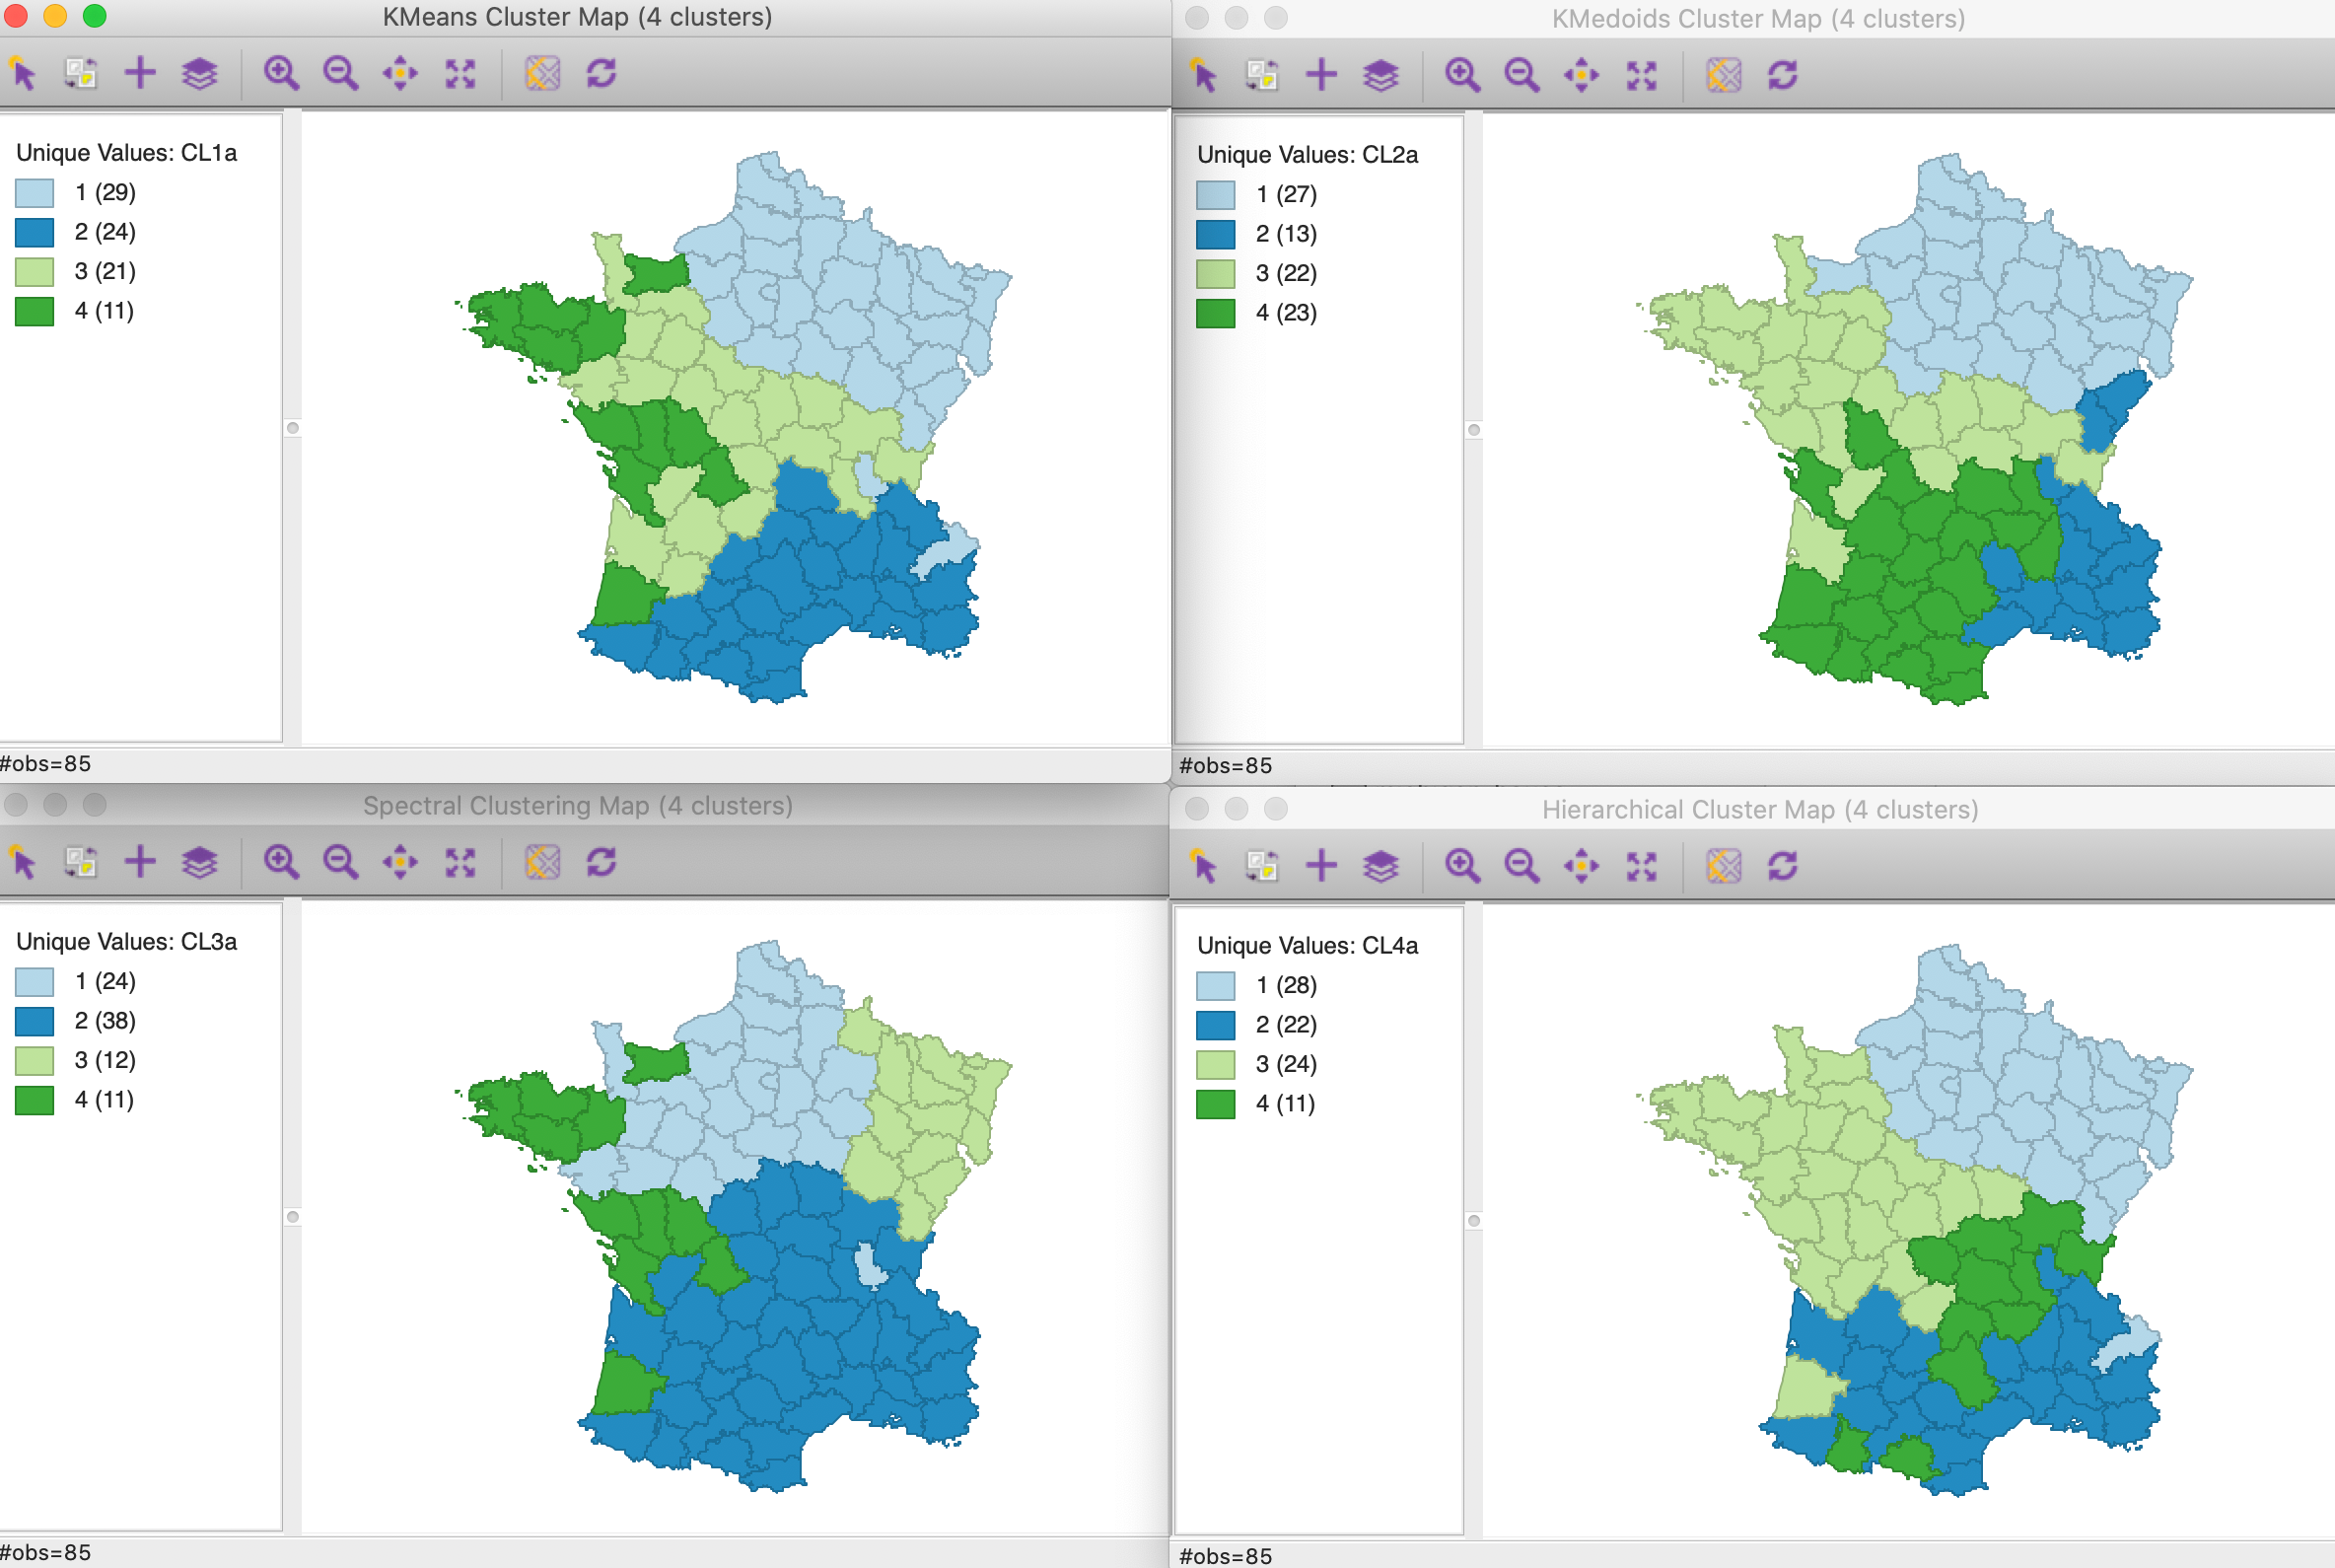The width and height of the screenshot is (2335, 1568).
Task: Open Map Layer Settings in Spectral window
Action: pyautogui.click(x=200, y=863)
